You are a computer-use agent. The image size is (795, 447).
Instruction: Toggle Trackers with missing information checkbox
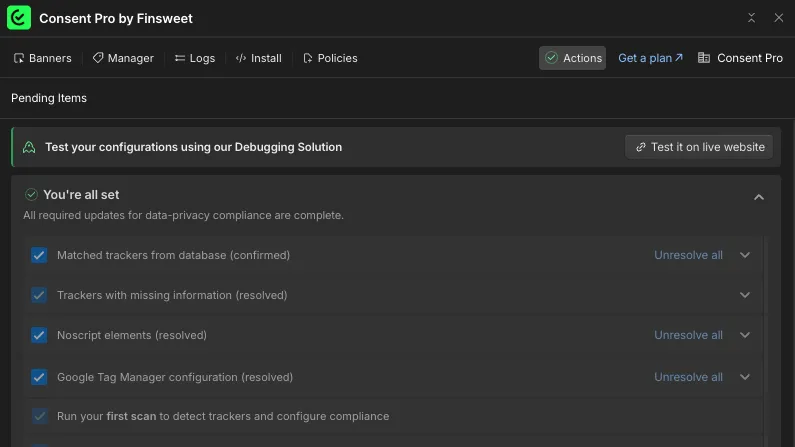tap(39, 295)
